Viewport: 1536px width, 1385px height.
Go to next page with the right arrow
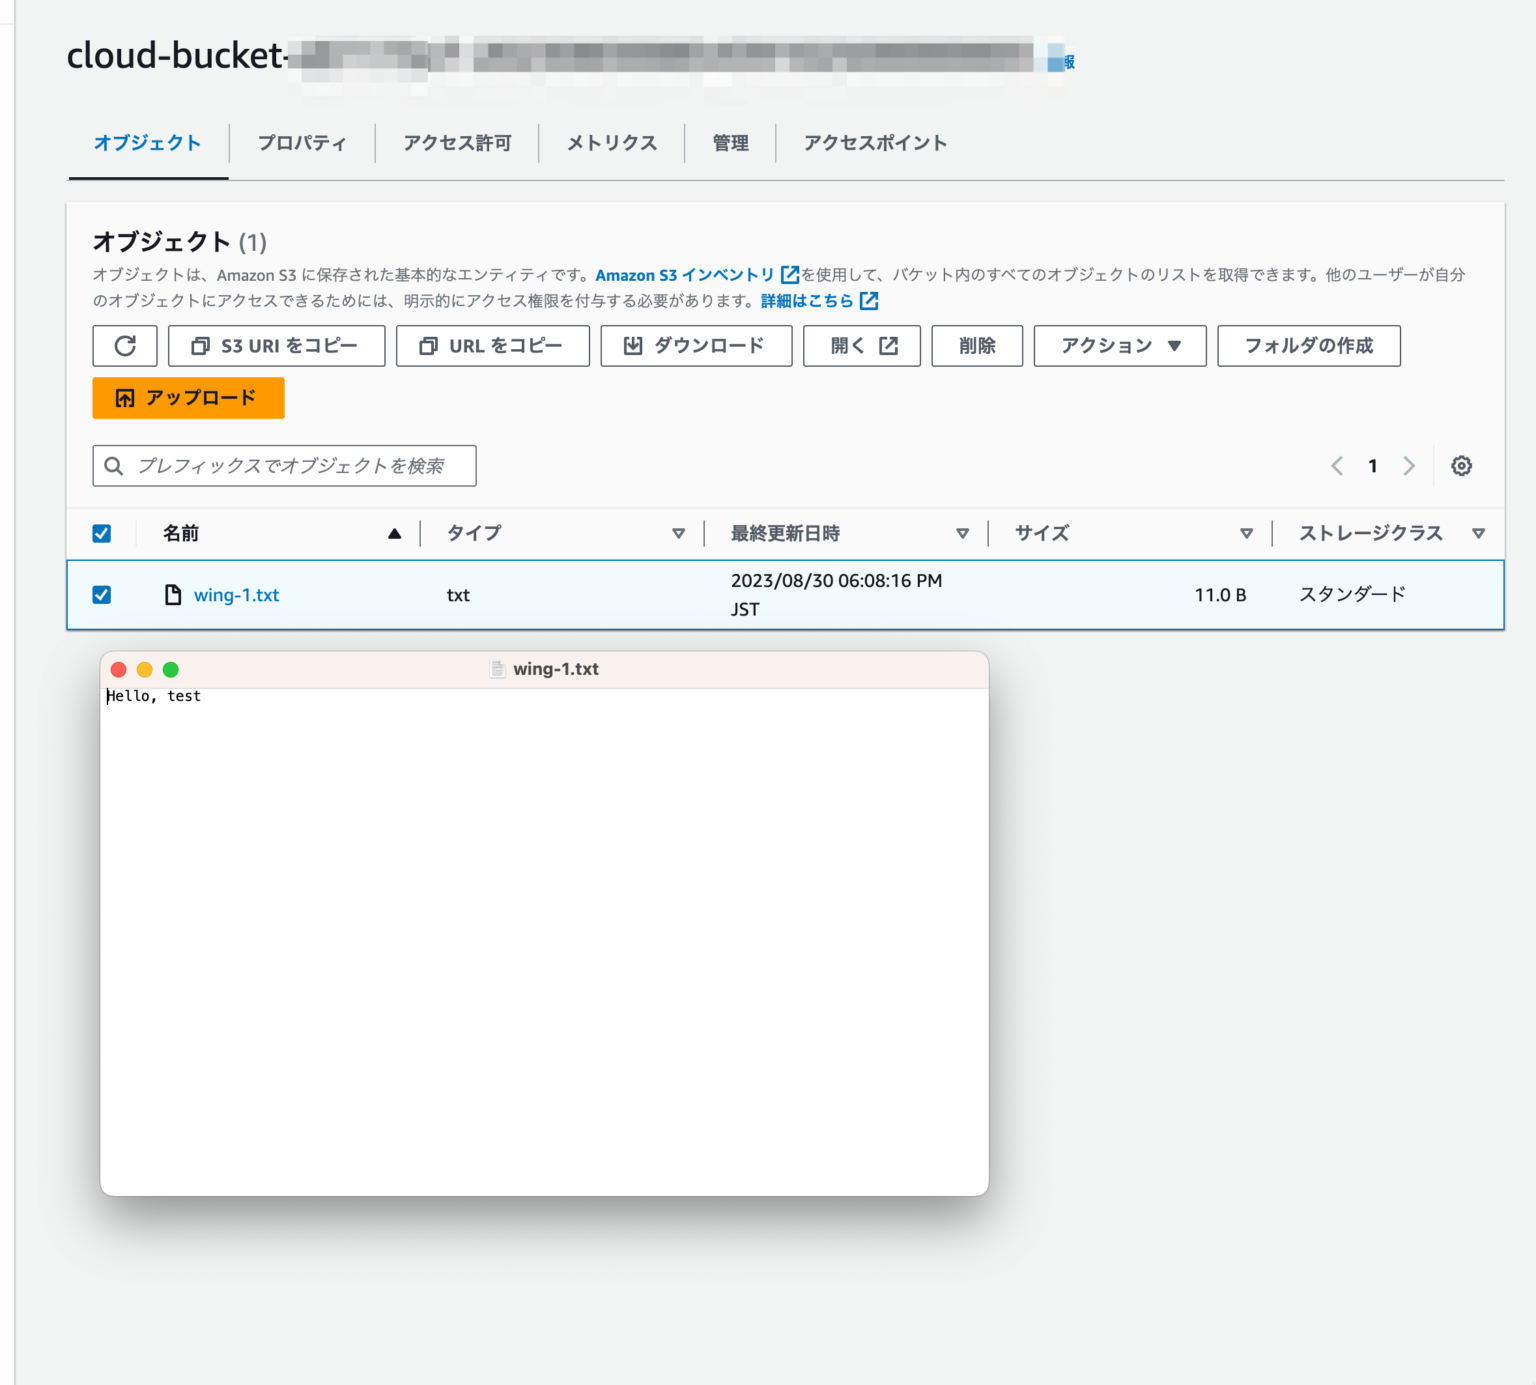pos(1409,465)
